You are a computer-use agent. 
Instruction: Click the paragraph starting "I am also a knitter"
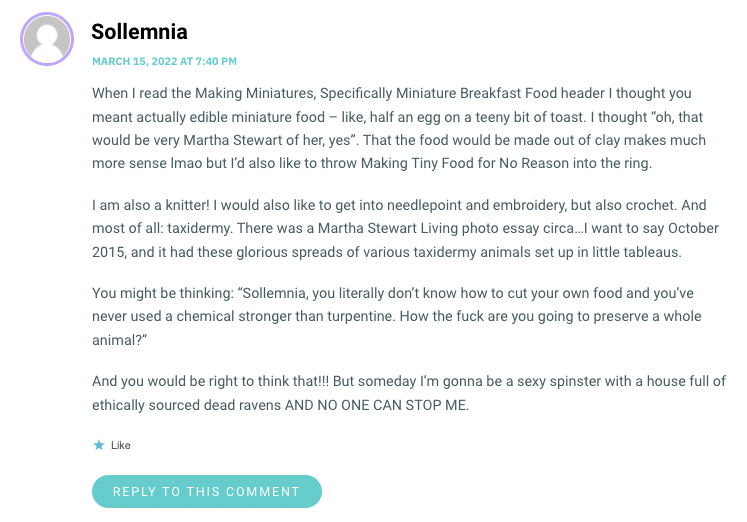(x=405, y=228)
